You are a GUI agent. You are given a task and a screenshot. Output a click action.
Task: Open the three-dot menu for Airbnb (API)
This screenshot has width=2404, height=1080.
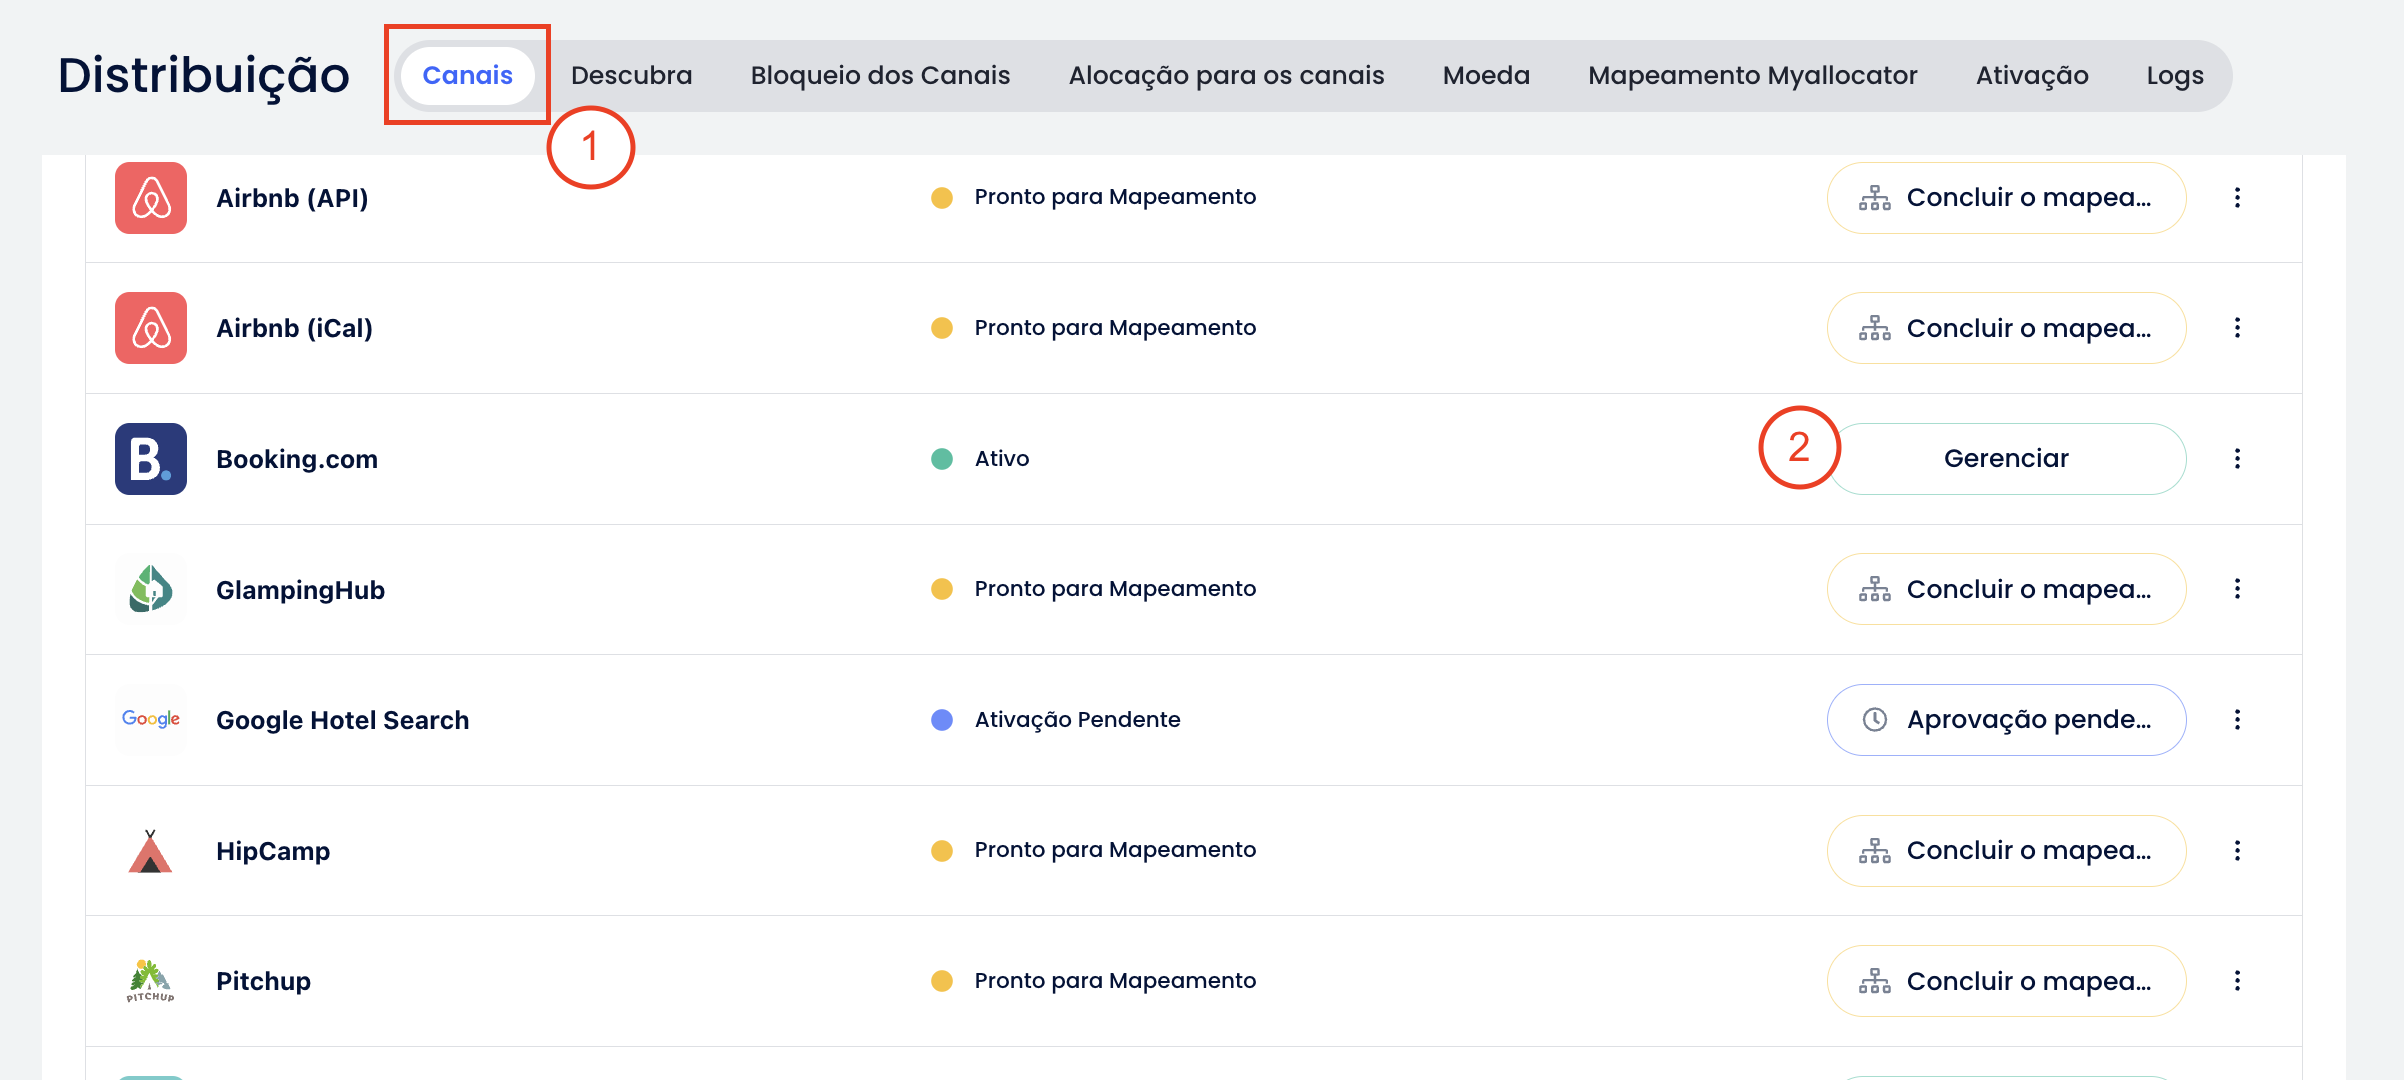pos(2237,198)
